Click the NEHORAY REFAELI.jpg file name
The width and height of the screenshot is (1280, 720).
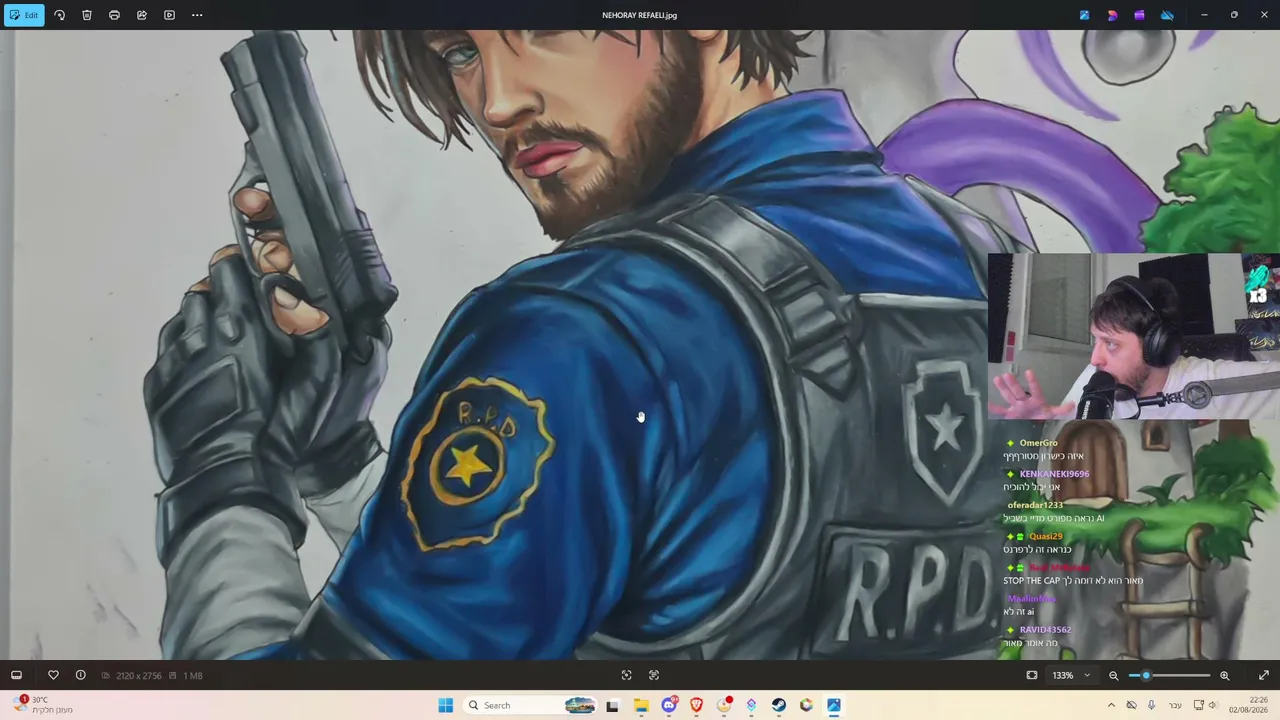coord(639,15)
